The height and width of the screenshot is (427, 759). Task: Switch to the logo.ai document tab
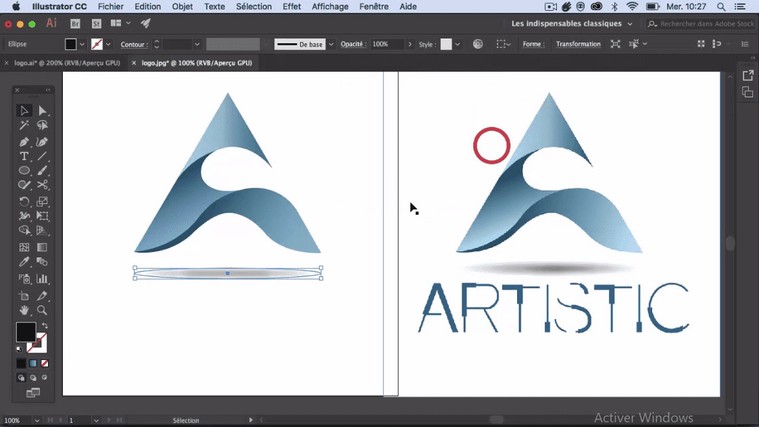click(67, 63)
